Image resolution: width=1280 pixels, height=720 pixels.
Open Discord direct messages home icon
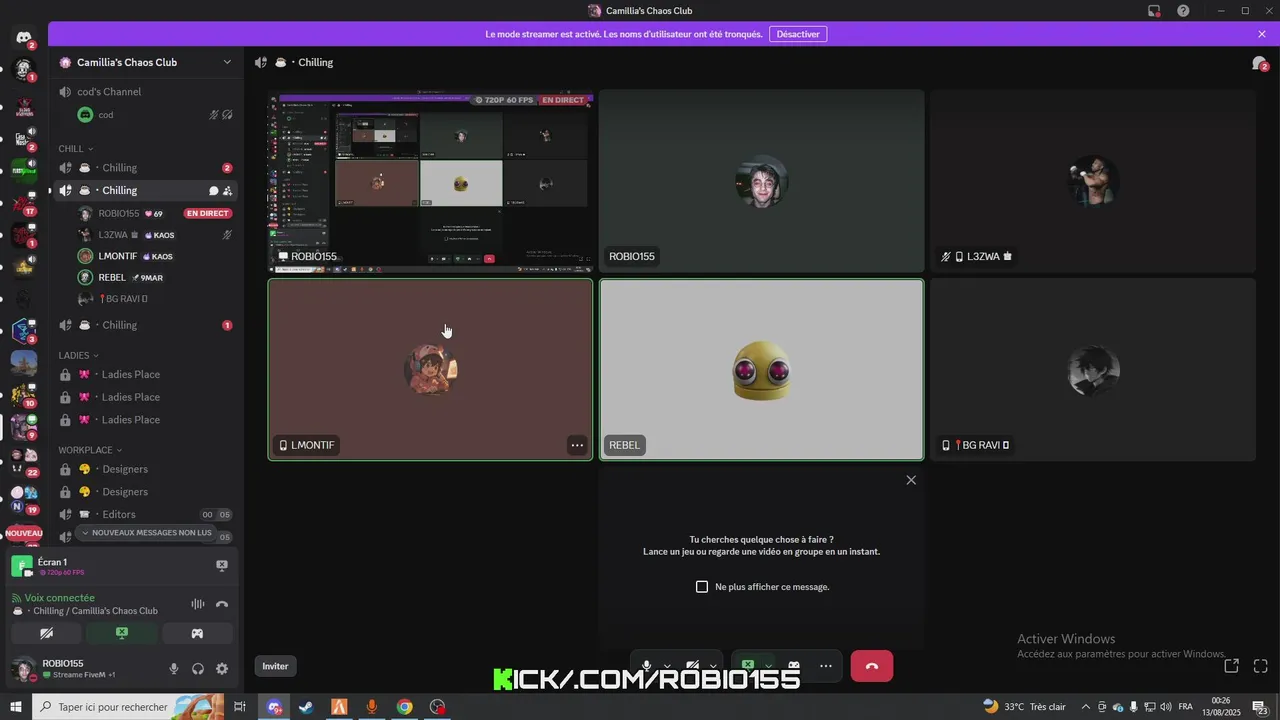pyautogui.click(x=24, y=38)
